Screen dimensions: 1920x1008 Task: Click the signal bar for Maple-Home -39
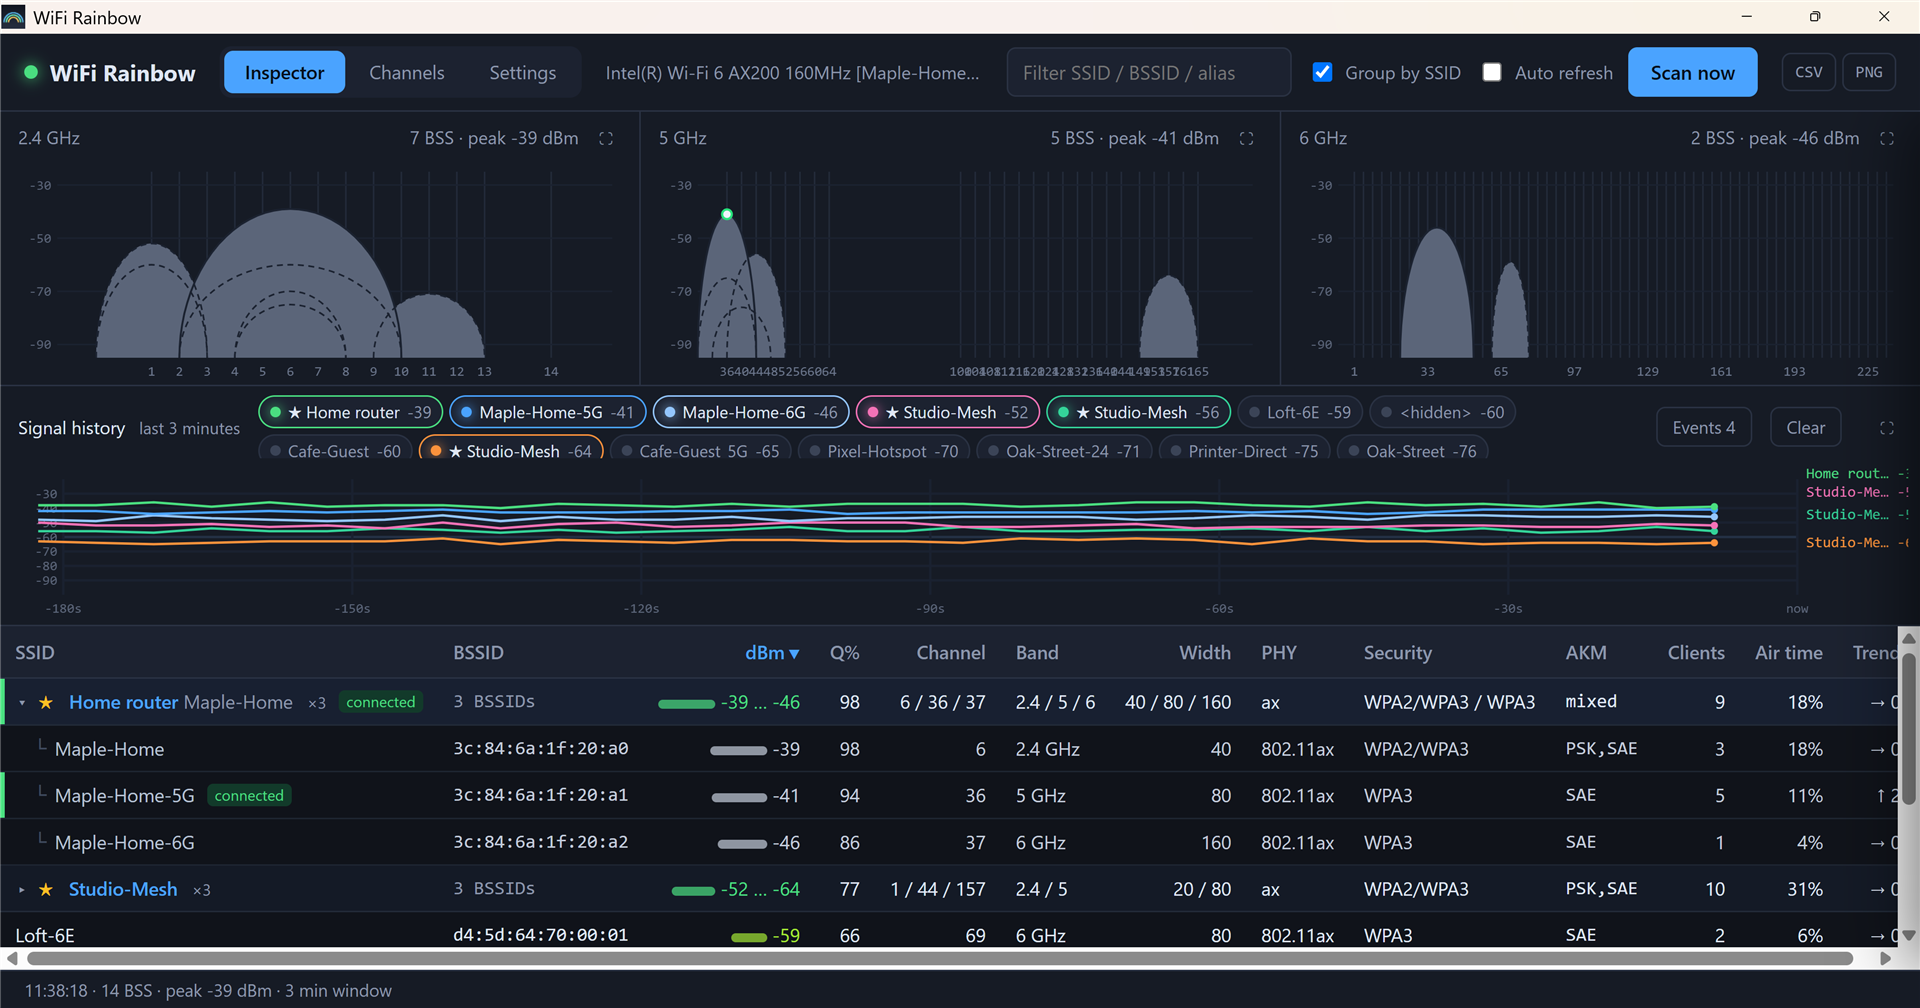[738, 750]
